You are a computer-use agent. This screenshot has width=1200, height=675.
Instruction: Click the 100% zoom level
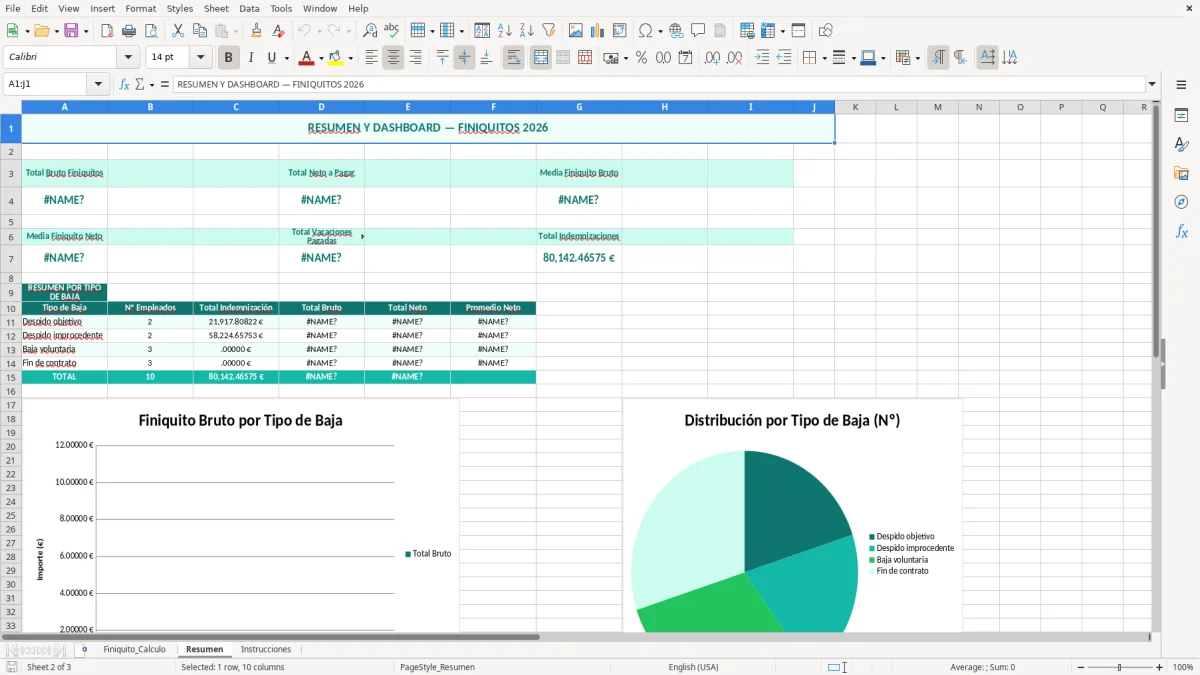click(1183, 667)
